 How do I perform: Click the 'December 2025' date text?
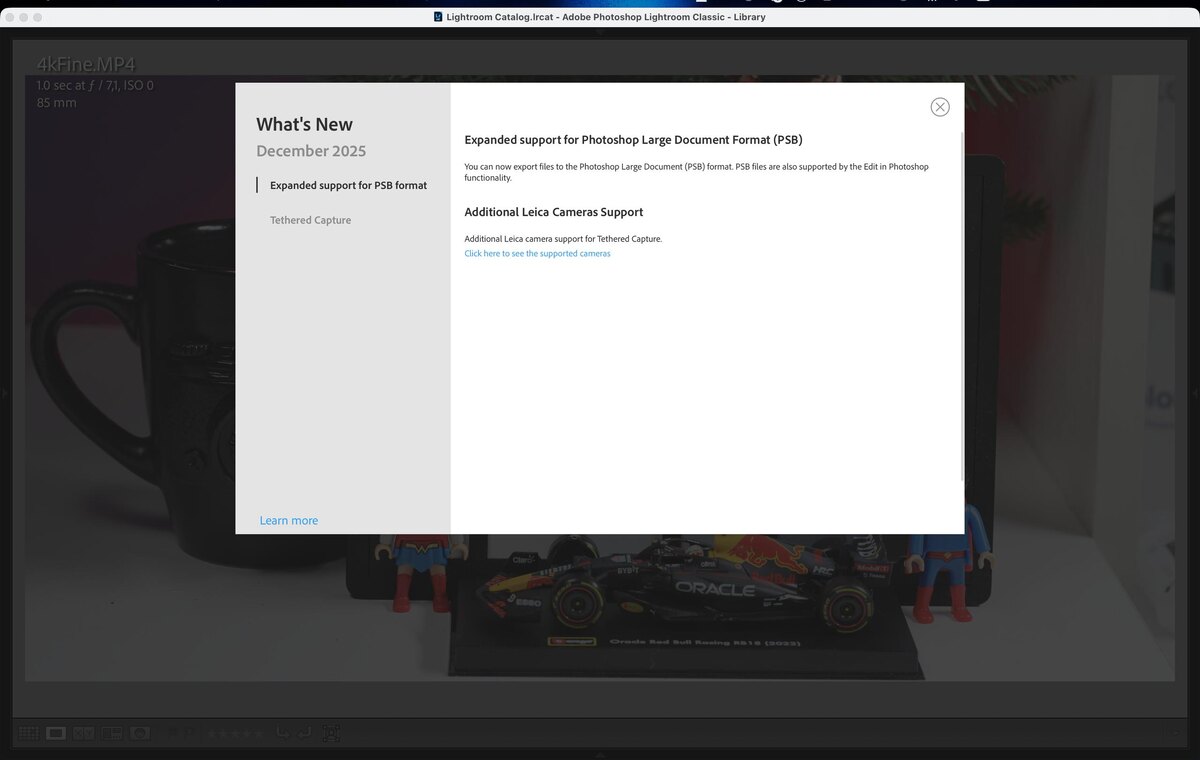[x=311, y=151]
